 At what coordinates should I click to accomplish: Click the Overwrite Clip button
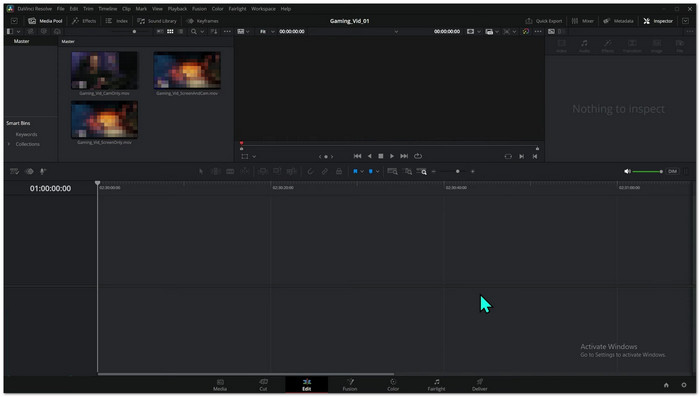coord(277,171)
